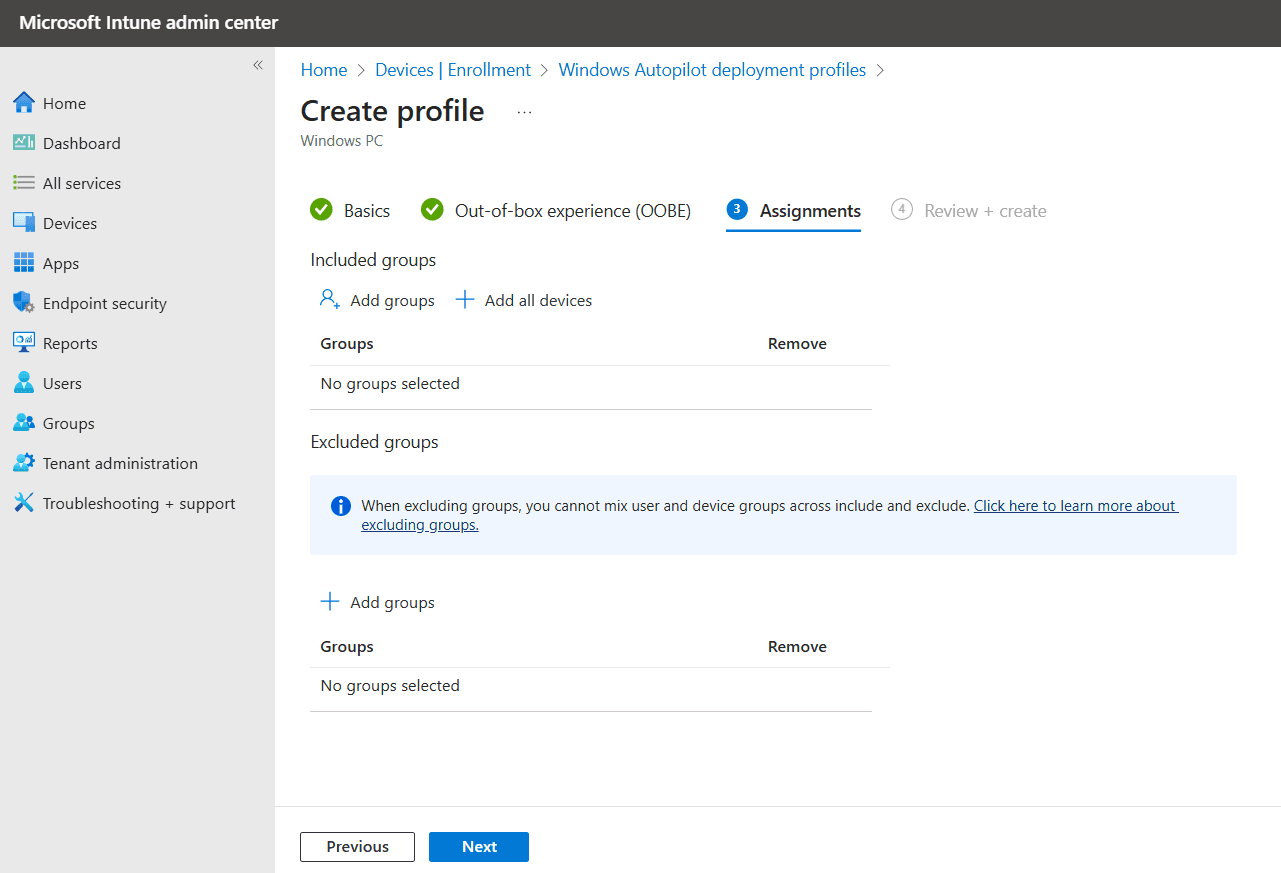Open the Home section in sidebar
1281x873 pixels.
[63, 102]
